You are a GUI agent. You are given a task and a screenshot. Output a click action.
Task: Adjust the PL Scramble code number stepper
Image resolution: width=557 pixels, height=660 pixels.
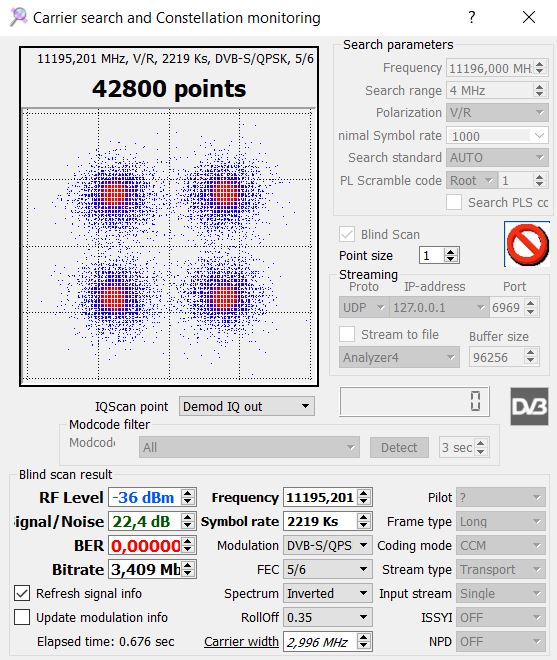tap(540, 181)
